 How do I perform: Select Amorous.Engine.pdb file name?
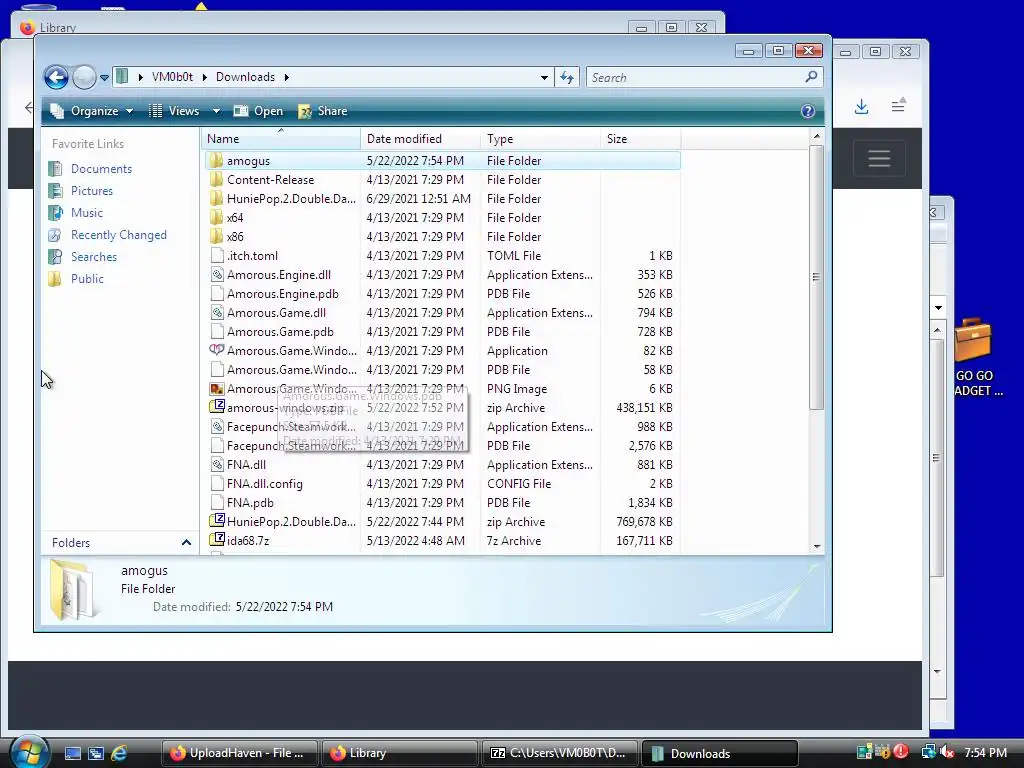(x=282, y=294)
